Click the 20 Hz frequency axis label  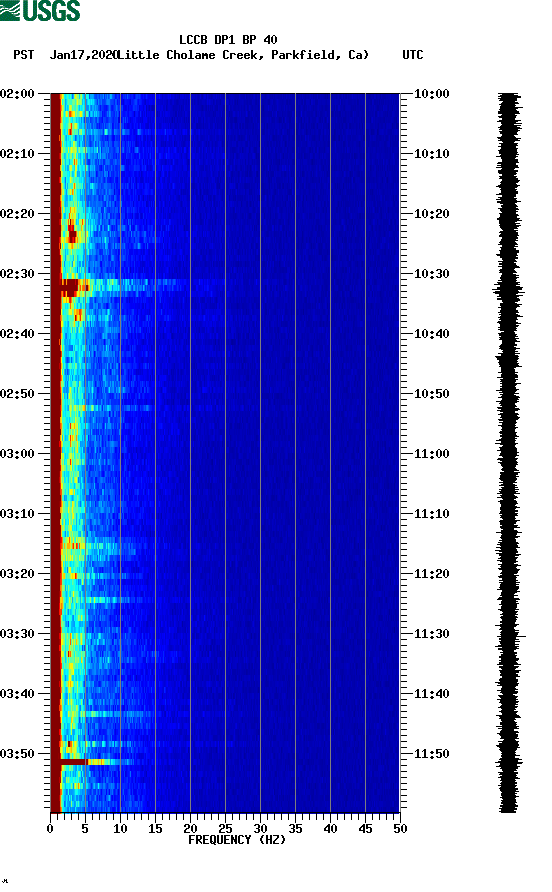pos(190,829)
